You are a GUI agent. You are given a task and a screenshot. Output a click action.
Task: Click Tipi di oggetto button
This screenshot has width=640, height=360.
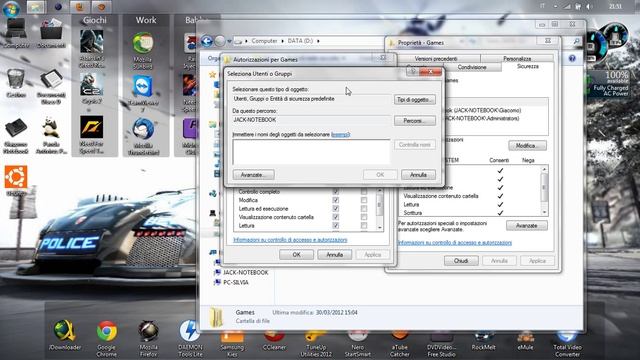tap(415, 100)
